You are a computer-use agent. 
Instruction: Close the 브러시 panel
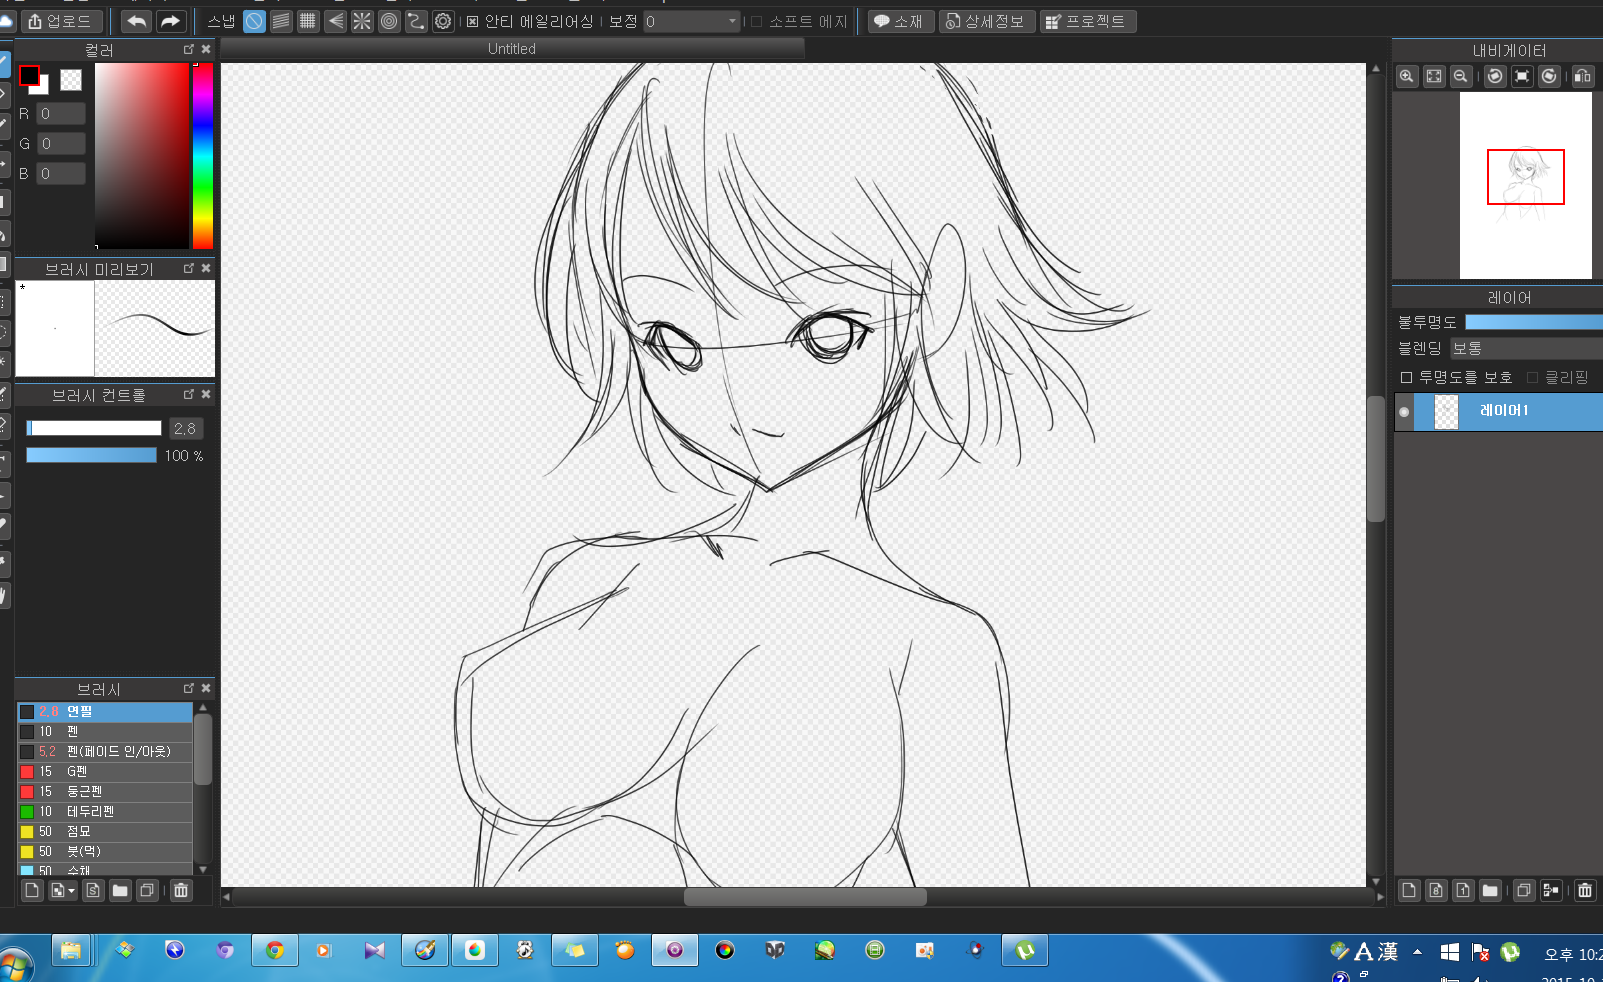pos(206,688)
